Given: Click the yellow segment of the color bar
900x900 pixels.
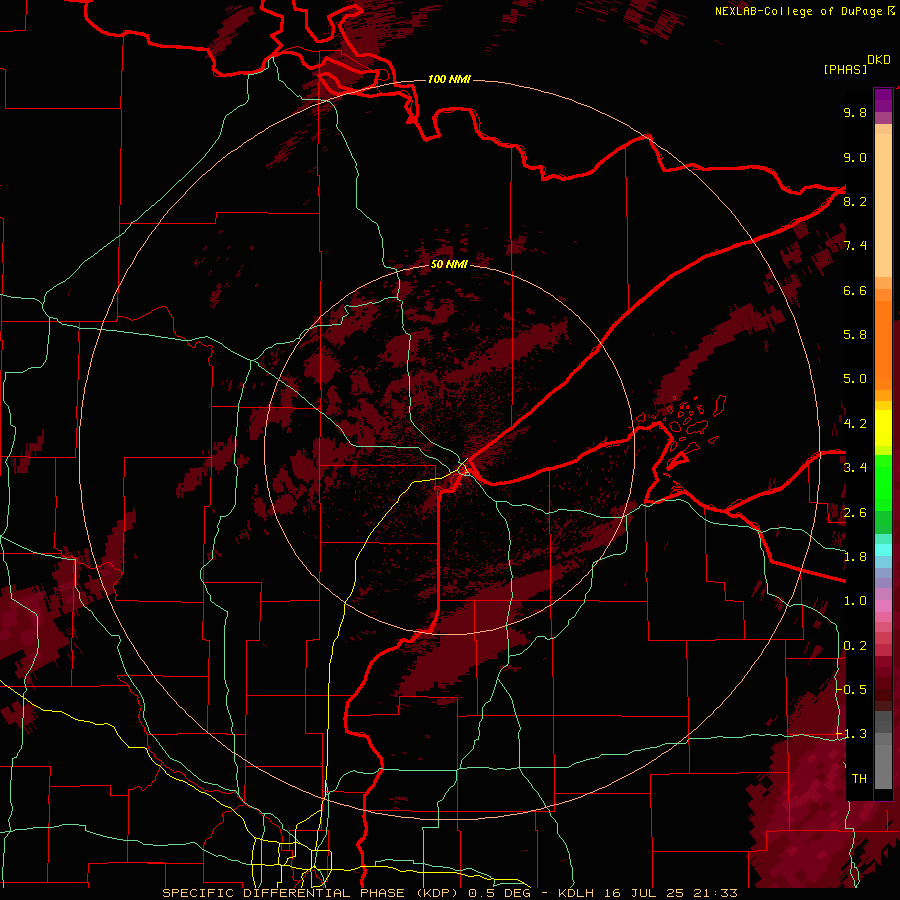Looking at the screenshot, I should tap(883, 428).
